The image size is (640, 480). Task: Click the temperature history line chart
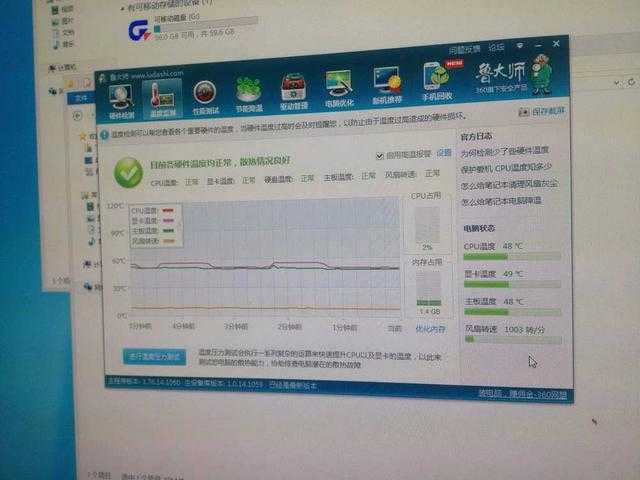pyautogui.click(x=264, y=258)
